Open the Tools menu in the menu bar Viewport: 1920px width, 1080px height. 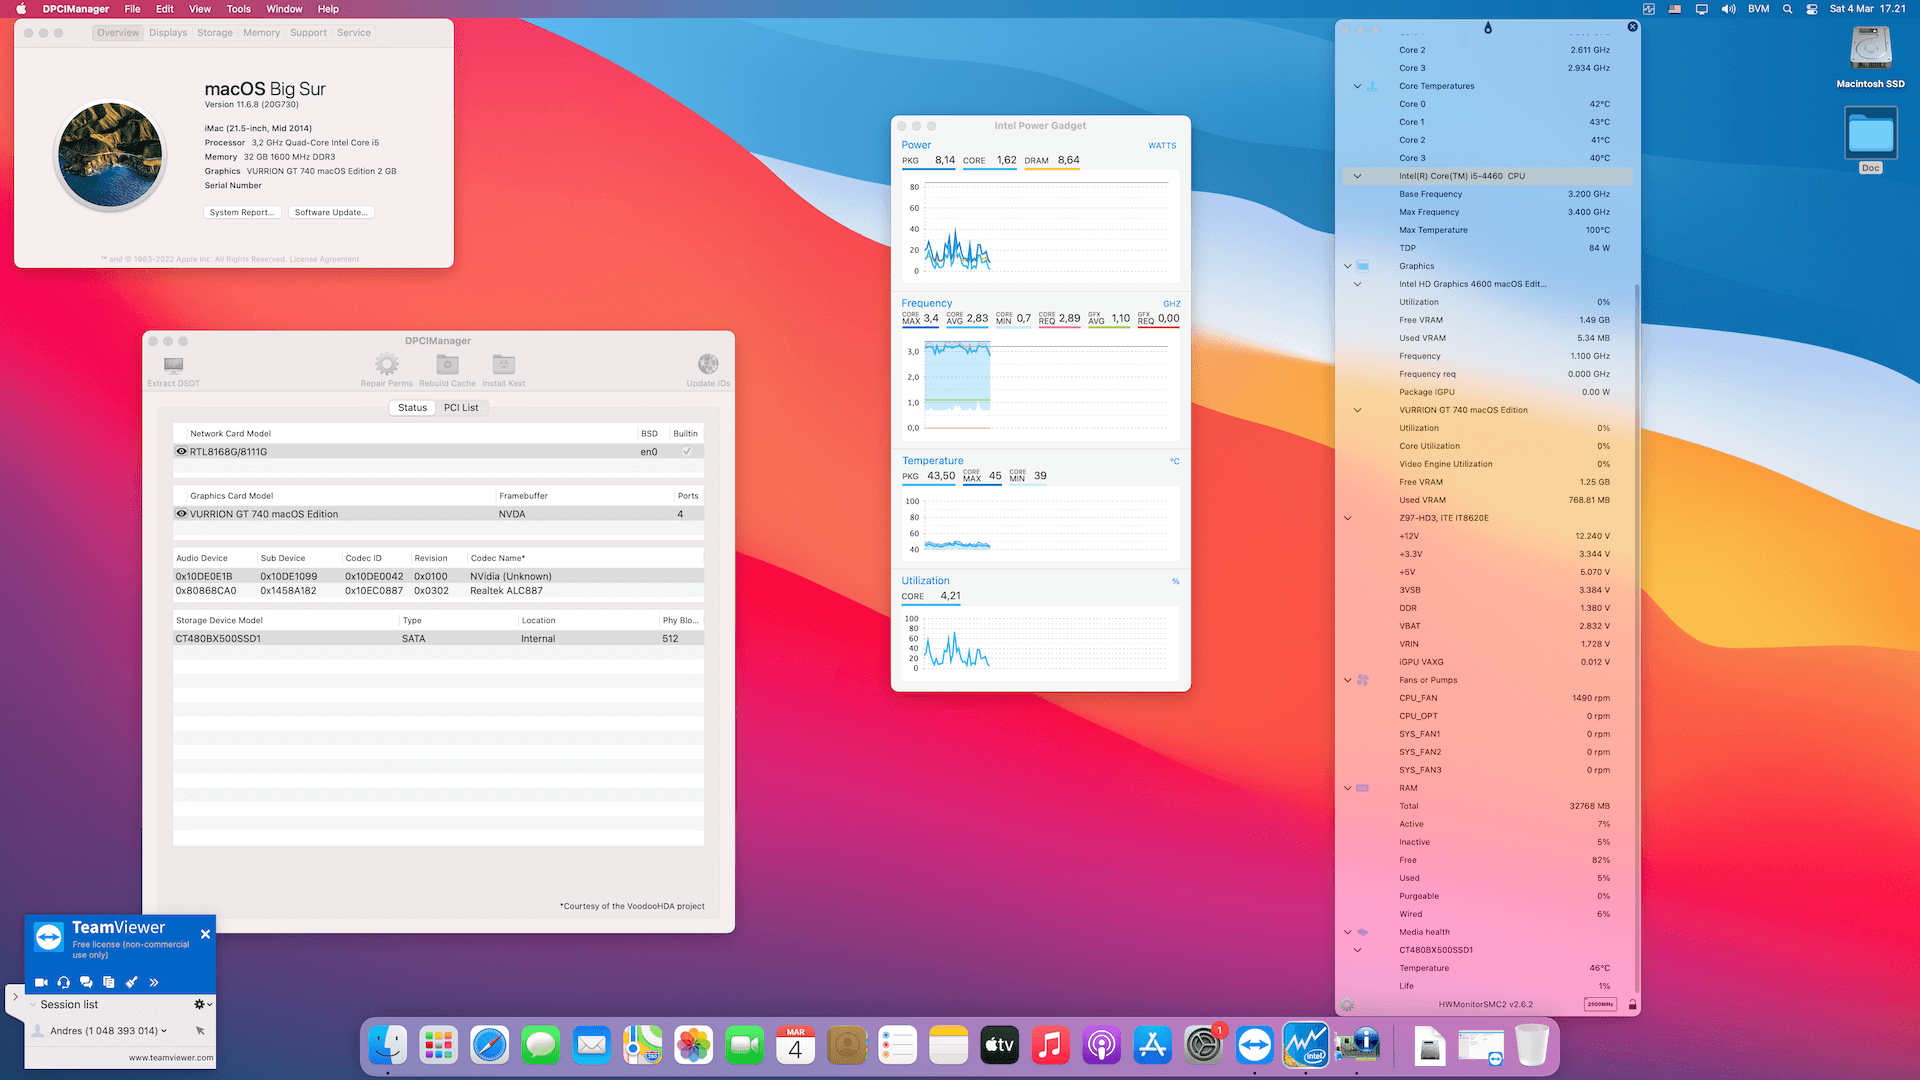238,9
